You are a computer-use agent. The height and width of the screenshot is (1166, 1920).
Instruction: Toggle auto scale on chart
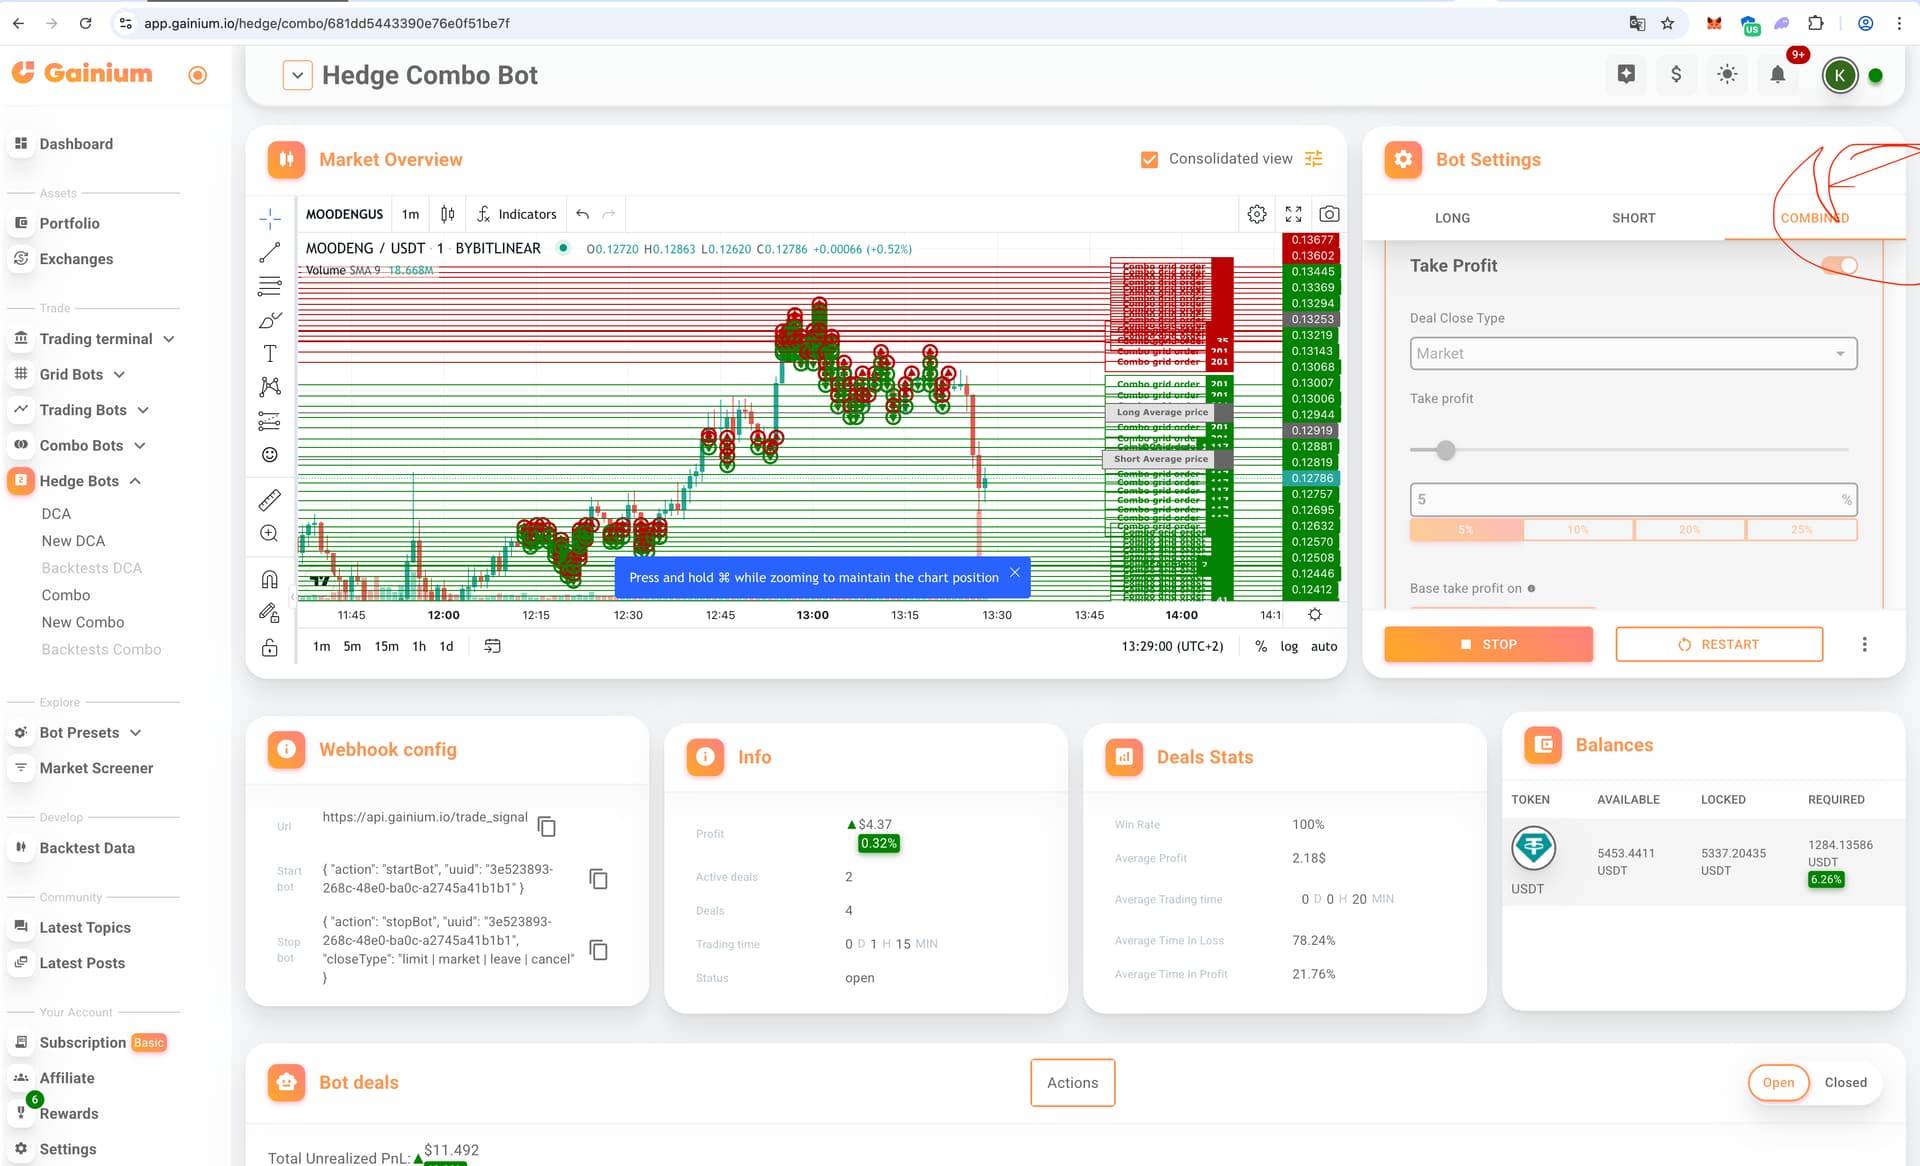(1324, 646)
